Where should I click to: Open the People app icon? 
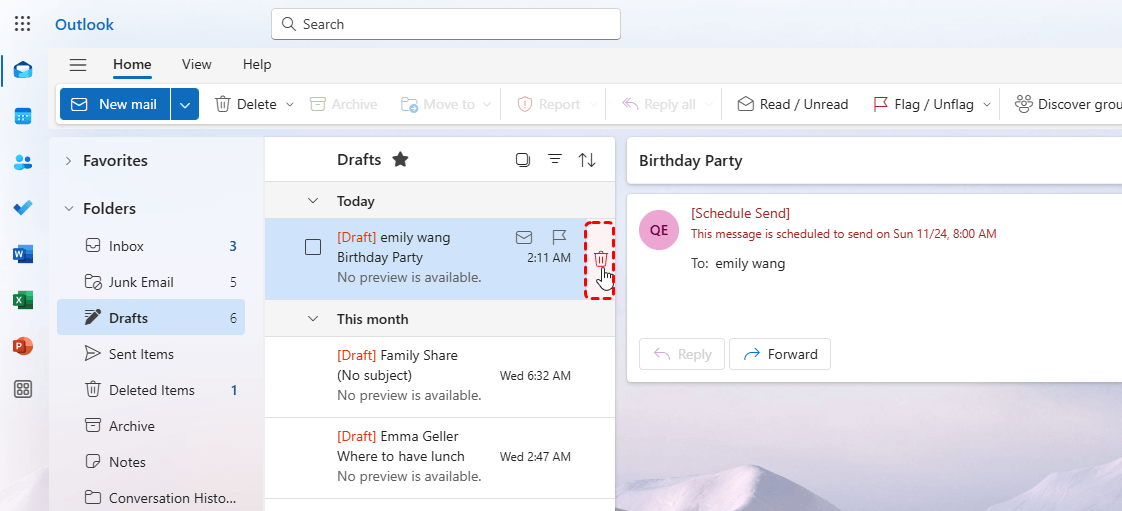point(23,162)
